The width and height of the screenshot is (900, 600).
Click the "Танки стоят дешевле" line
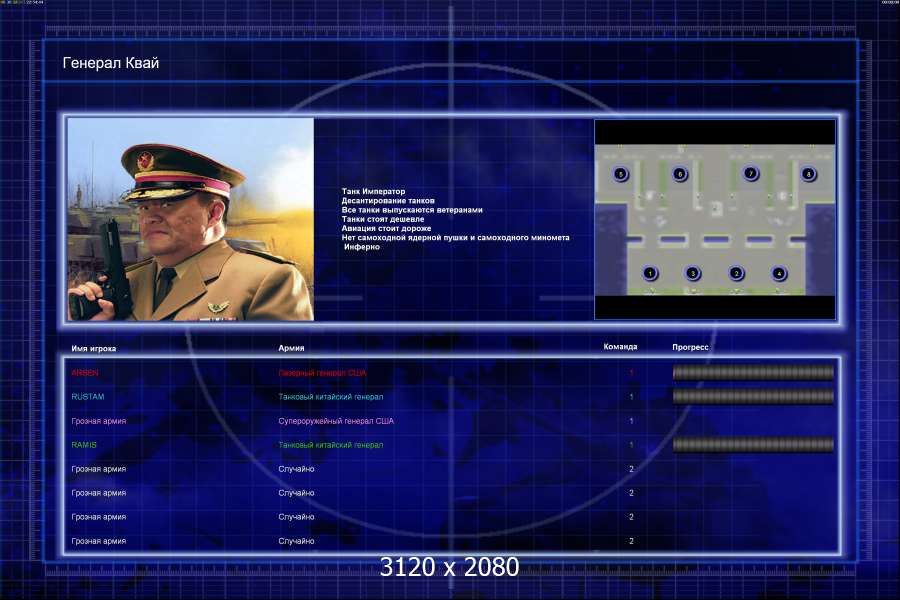click(383, 219)
